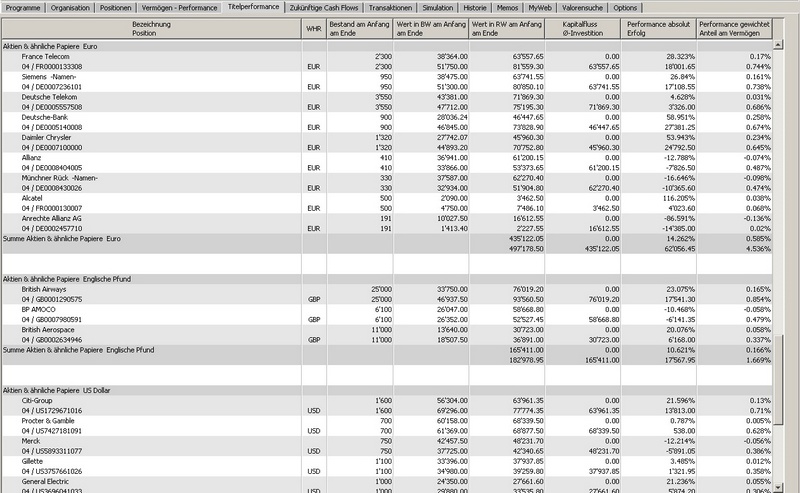Click the 17'567.95 Pfund total Erfolg
Image resolution: width=800 pixels, height=493 pixels.
[679, 360]
